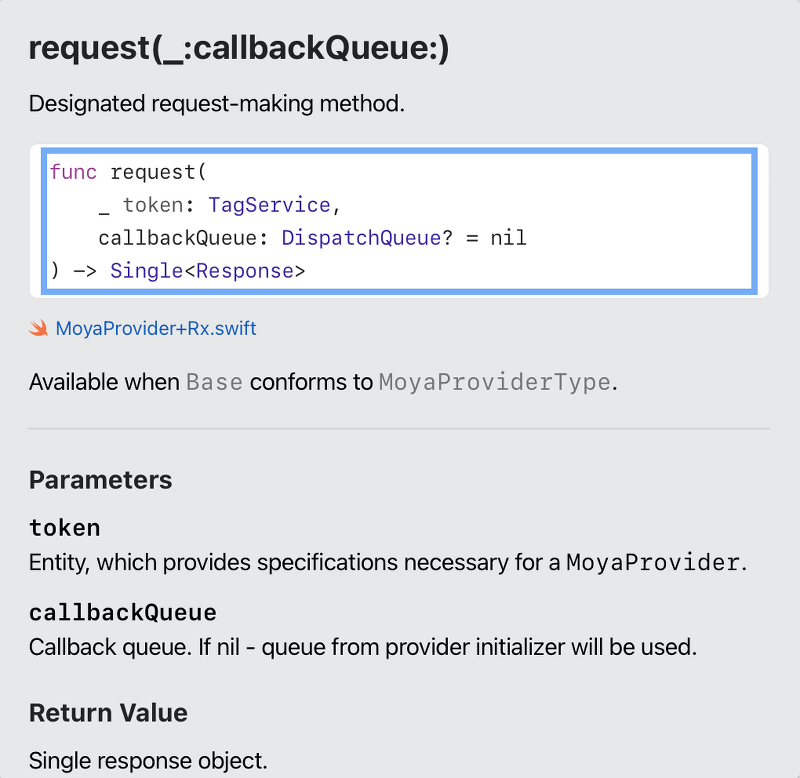Click the Return Value section heading
The image size is (800, 778).
108,713
